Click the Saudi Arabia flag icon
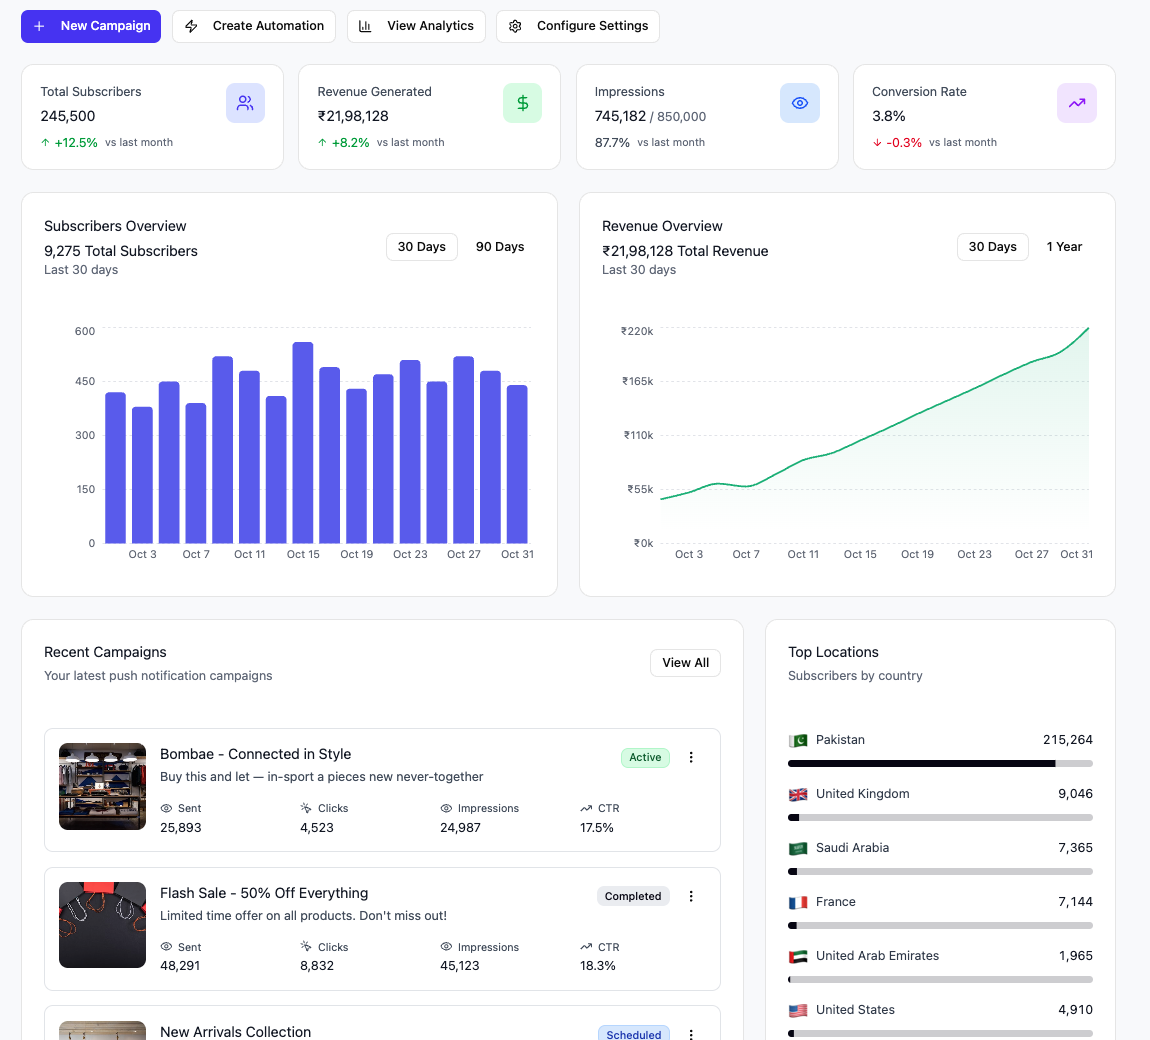The height and width of the screenshot is (1040, 1150). pyautogui.click(x=798, y=848)
